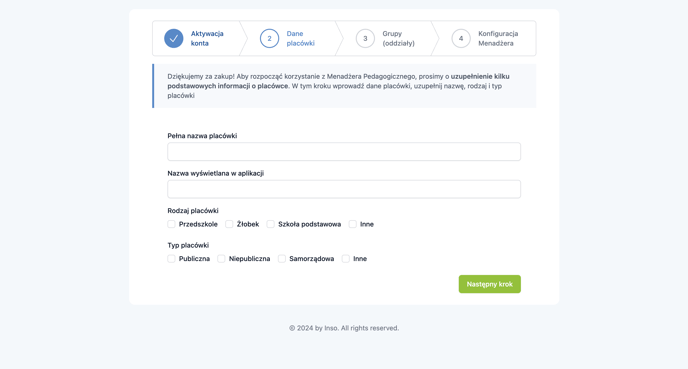Click the step 3 circle icon
The height and width of the screenshot is (369, 688).
365,38
